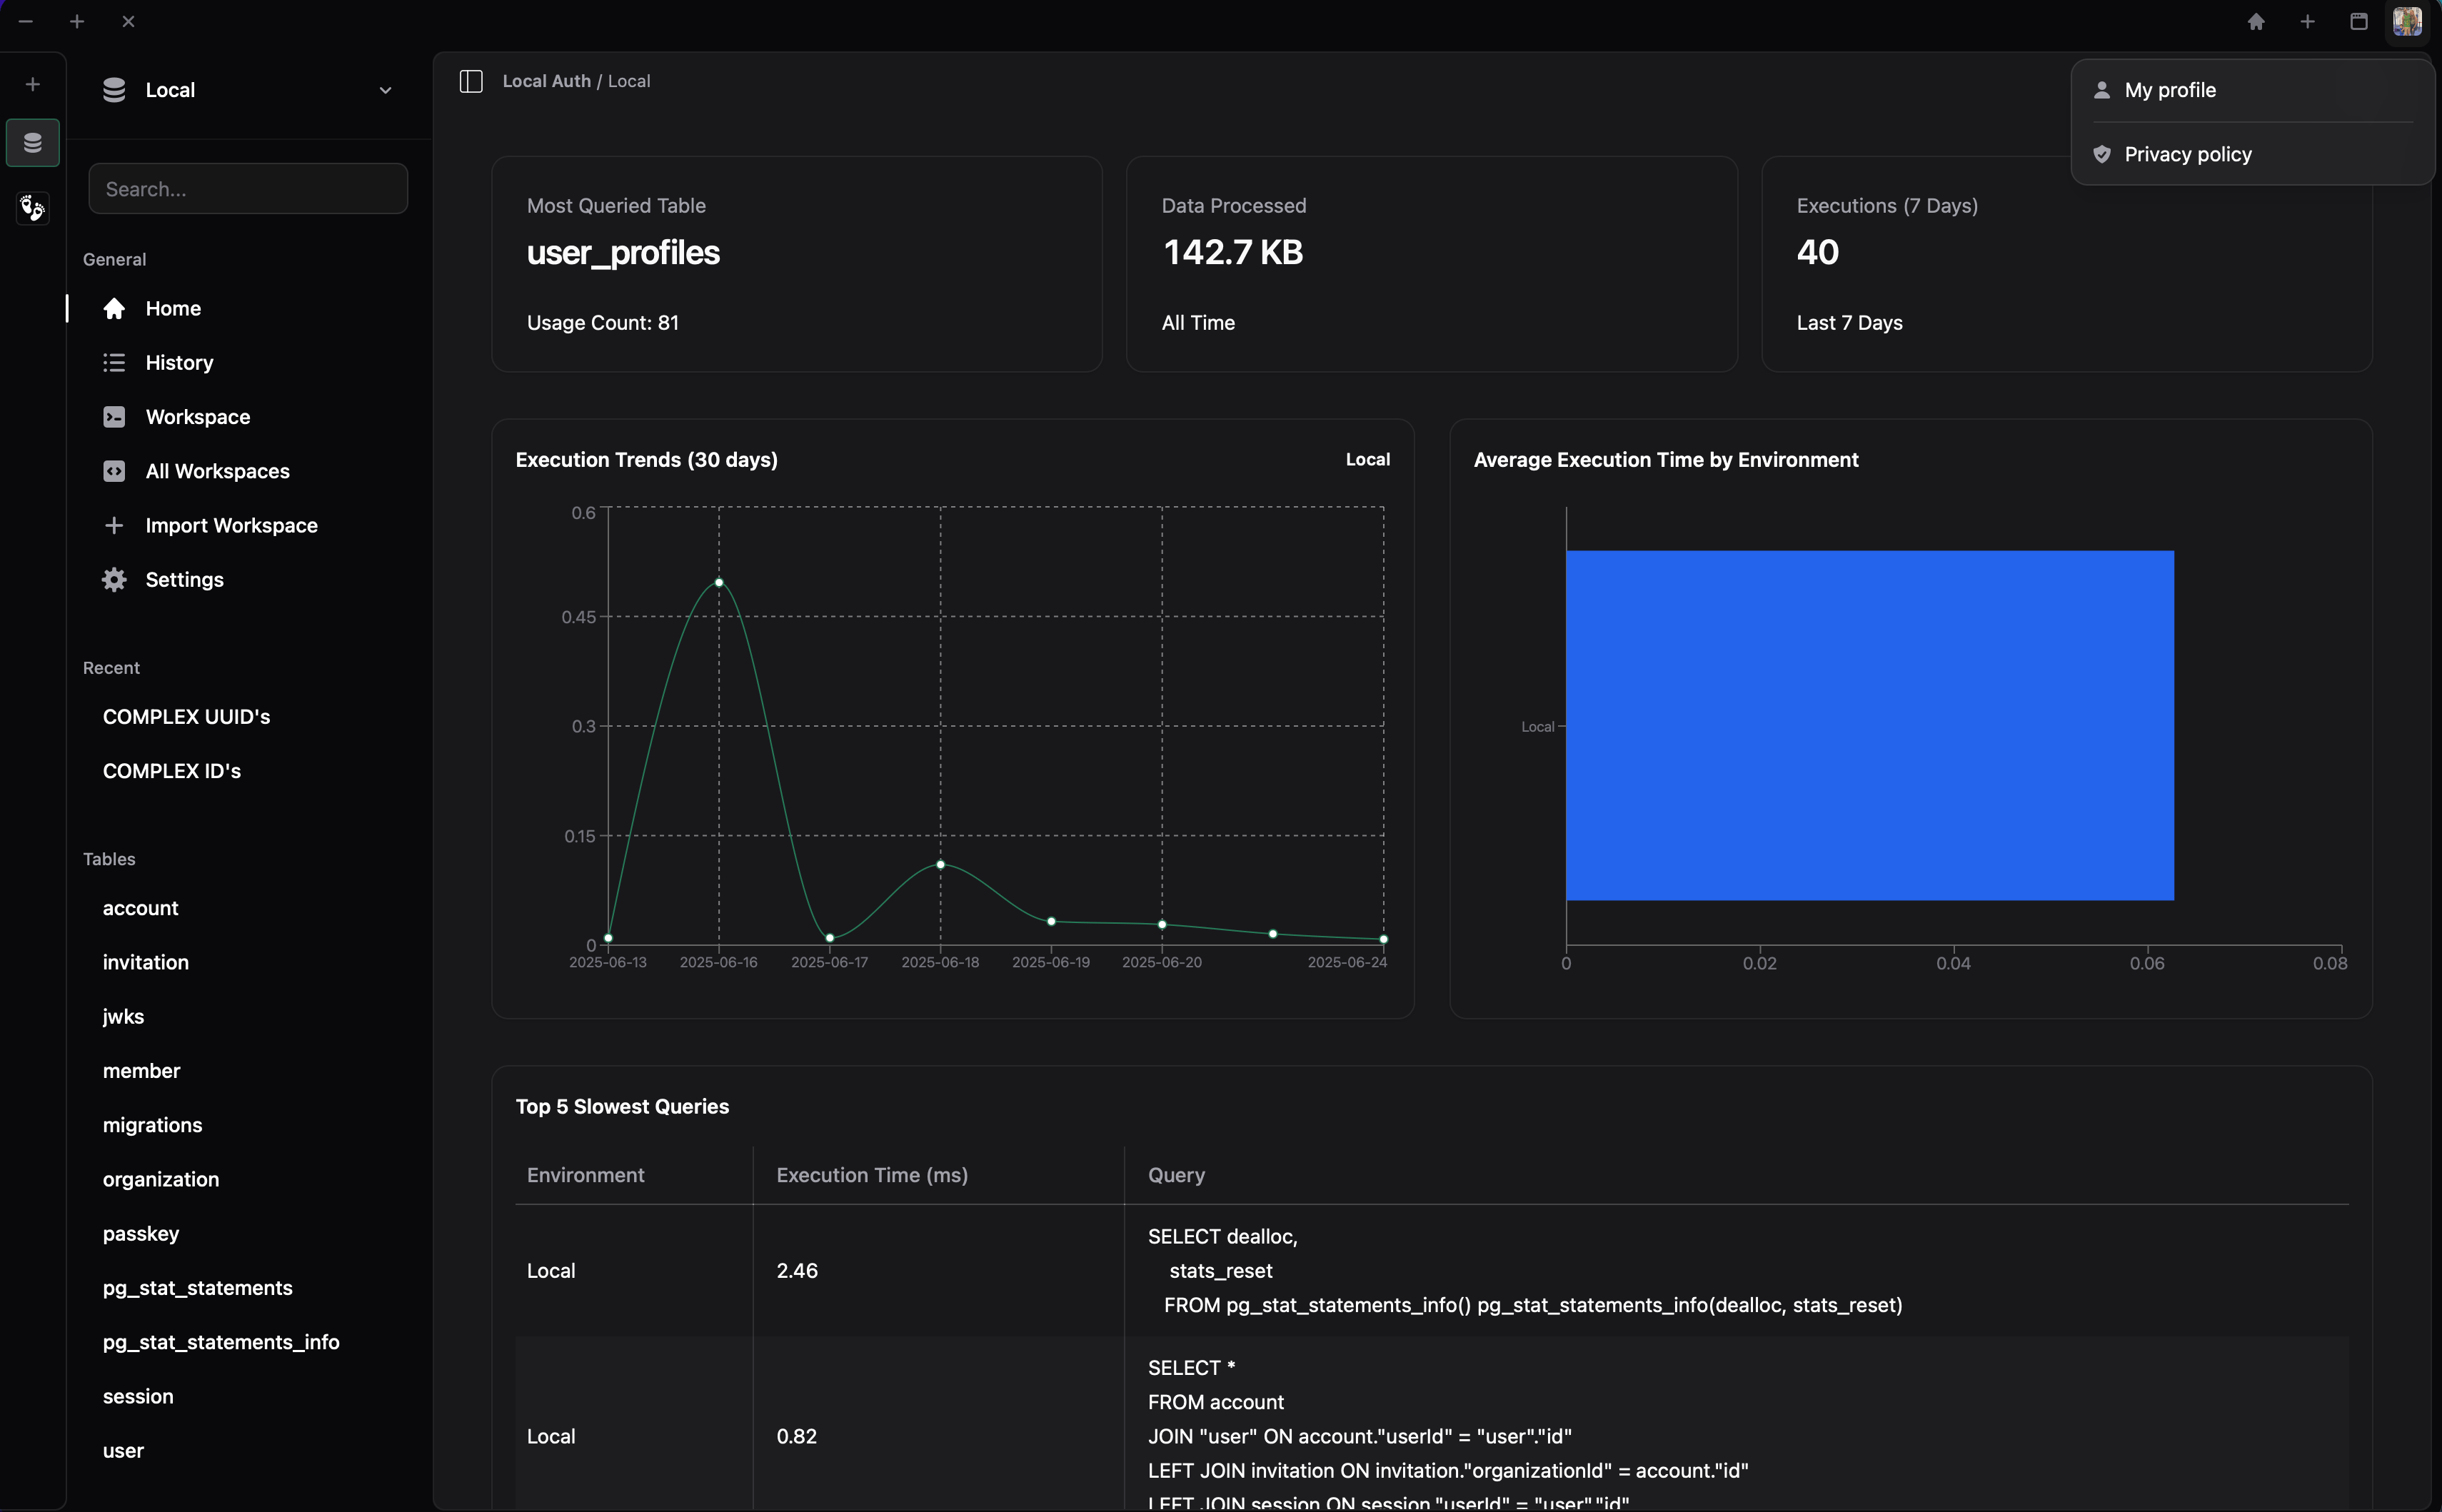Click the Local Auth breadcrumb link
Viewport: 2442px width, 1512px height.
pos(546,81)
